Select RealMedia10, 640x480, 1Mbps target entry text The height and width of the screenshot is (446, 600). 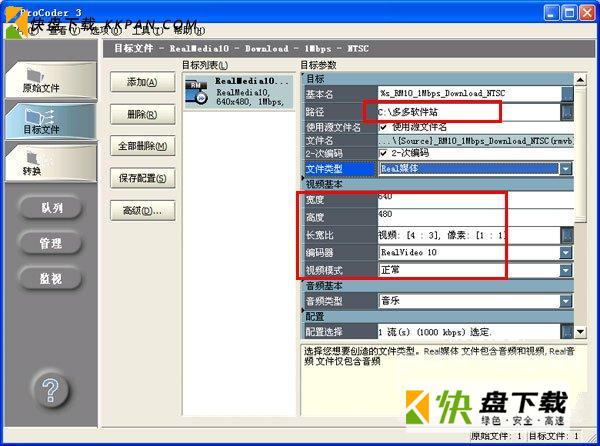click(249, 97)
